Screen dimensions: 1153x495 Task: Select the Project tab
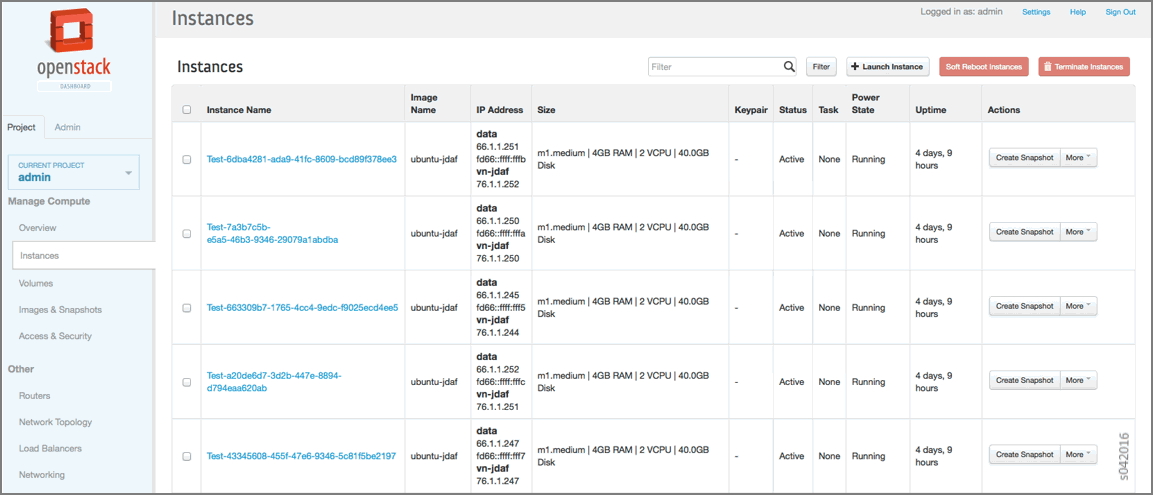[x=22, y=127]
